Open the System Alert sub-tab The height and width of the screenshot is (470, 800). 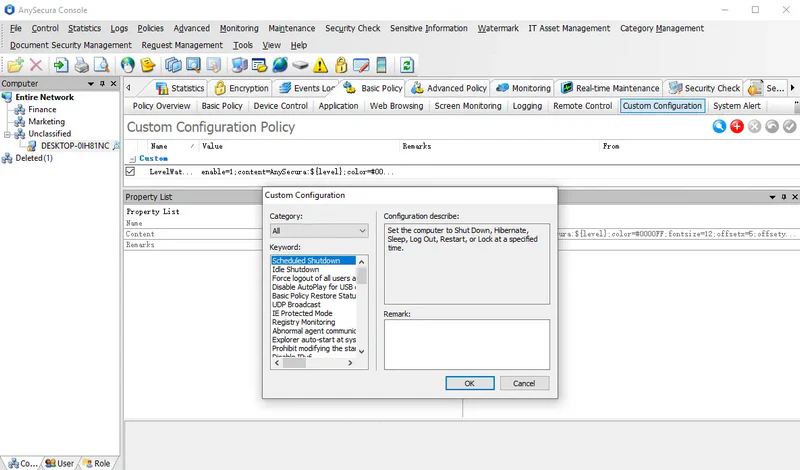pos(737,106)
